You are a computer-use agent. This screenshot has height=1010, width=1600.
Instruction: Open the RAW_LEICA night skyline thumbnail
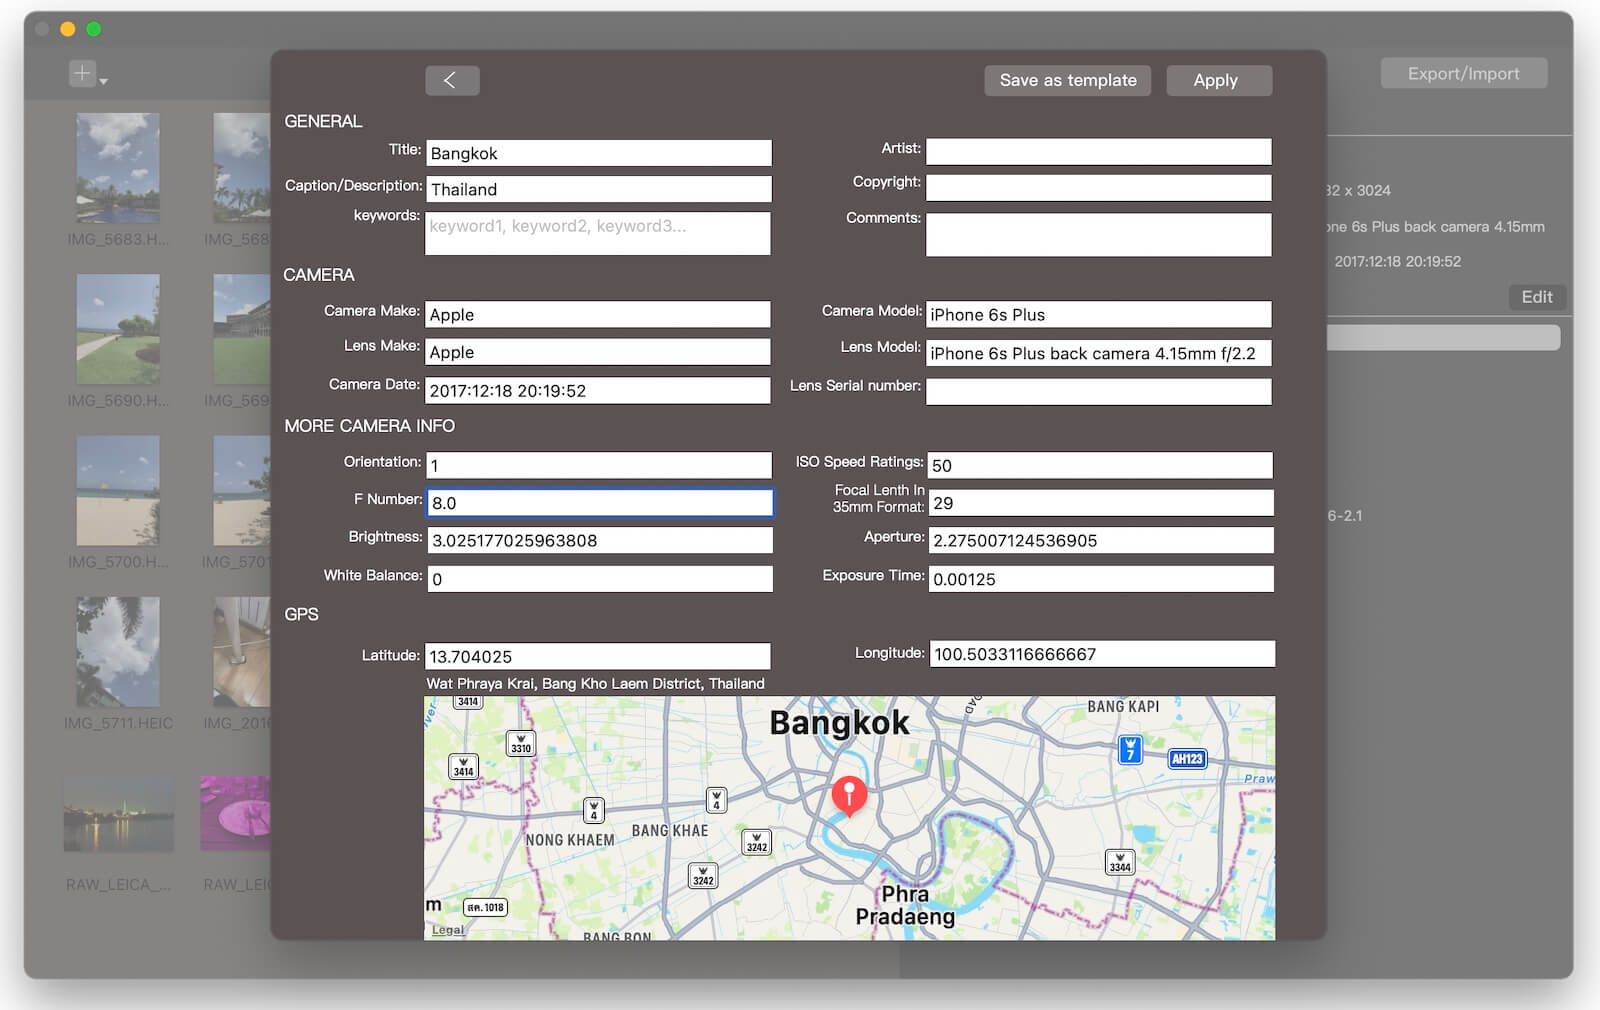pos(118,814)
